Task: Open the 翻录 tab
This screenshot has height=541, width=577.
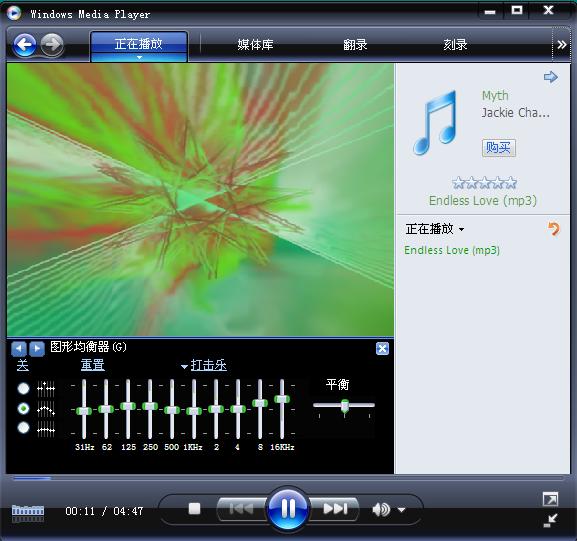Action: 355,45
